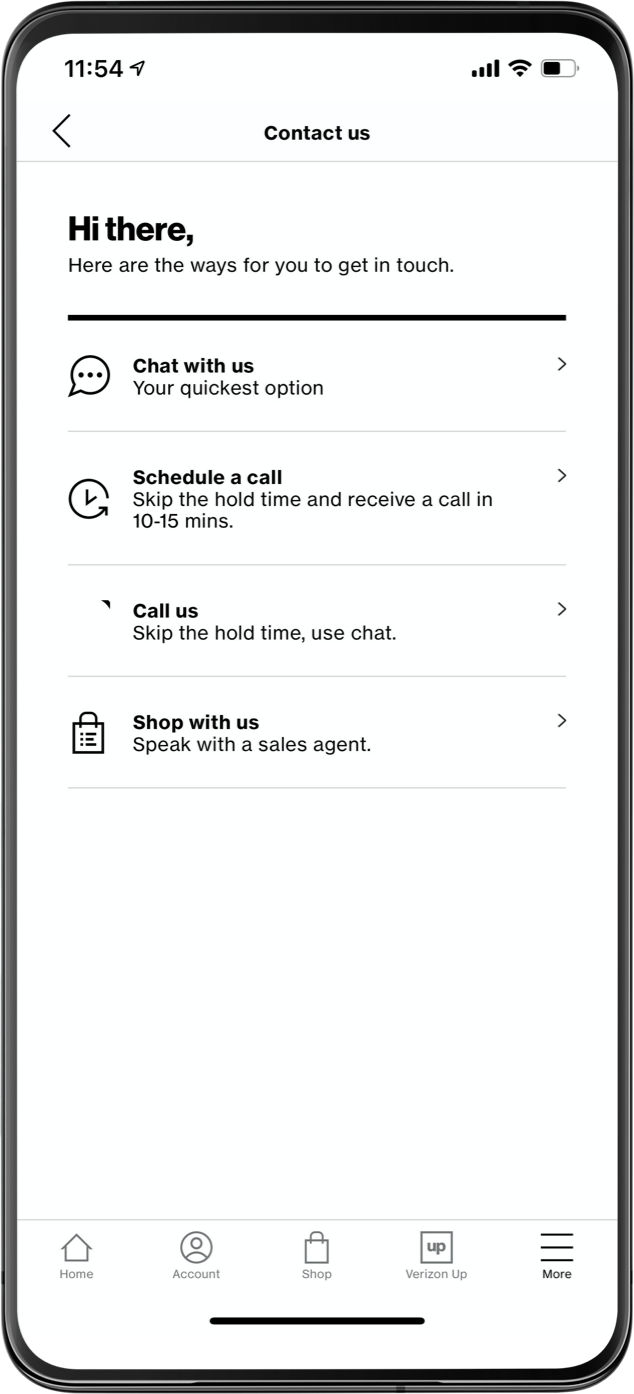Screen dimensions: 634x1394
Task: Open the Shop bag icon
Action: click(316, 1247)
